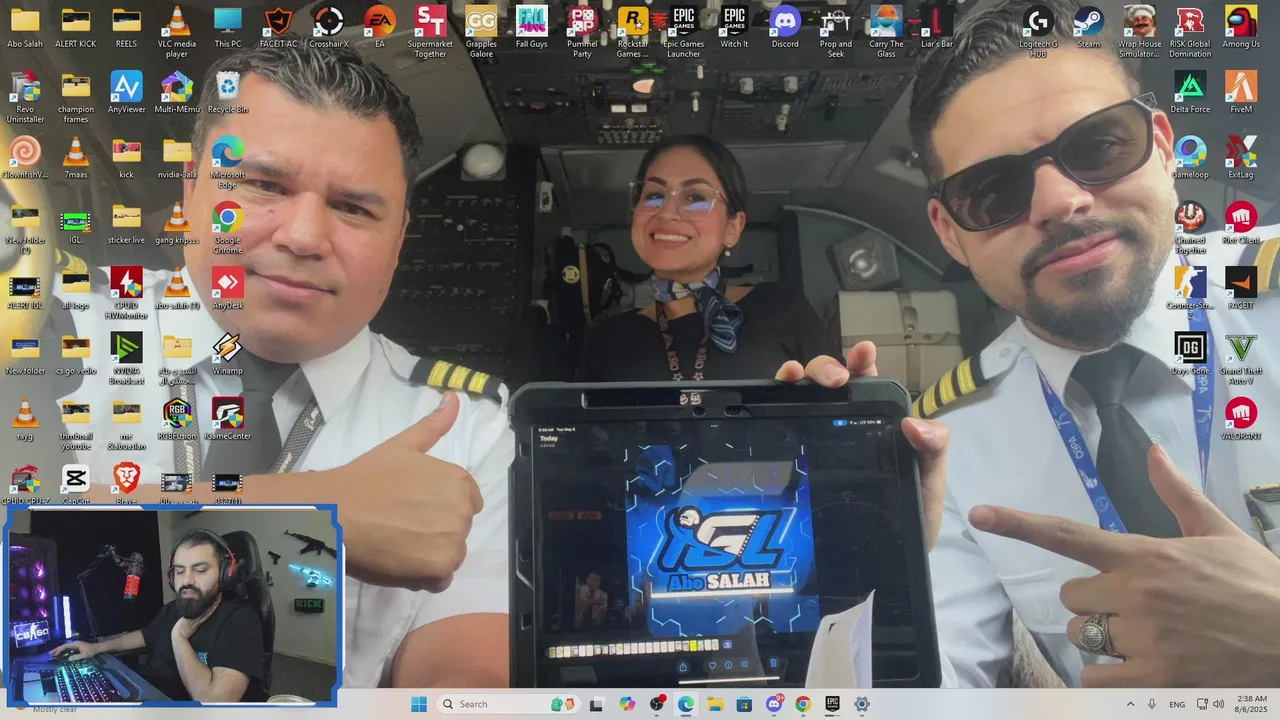Open the Settings gear in taskbar
1280x720 pixels.
[x=862, y=704]
